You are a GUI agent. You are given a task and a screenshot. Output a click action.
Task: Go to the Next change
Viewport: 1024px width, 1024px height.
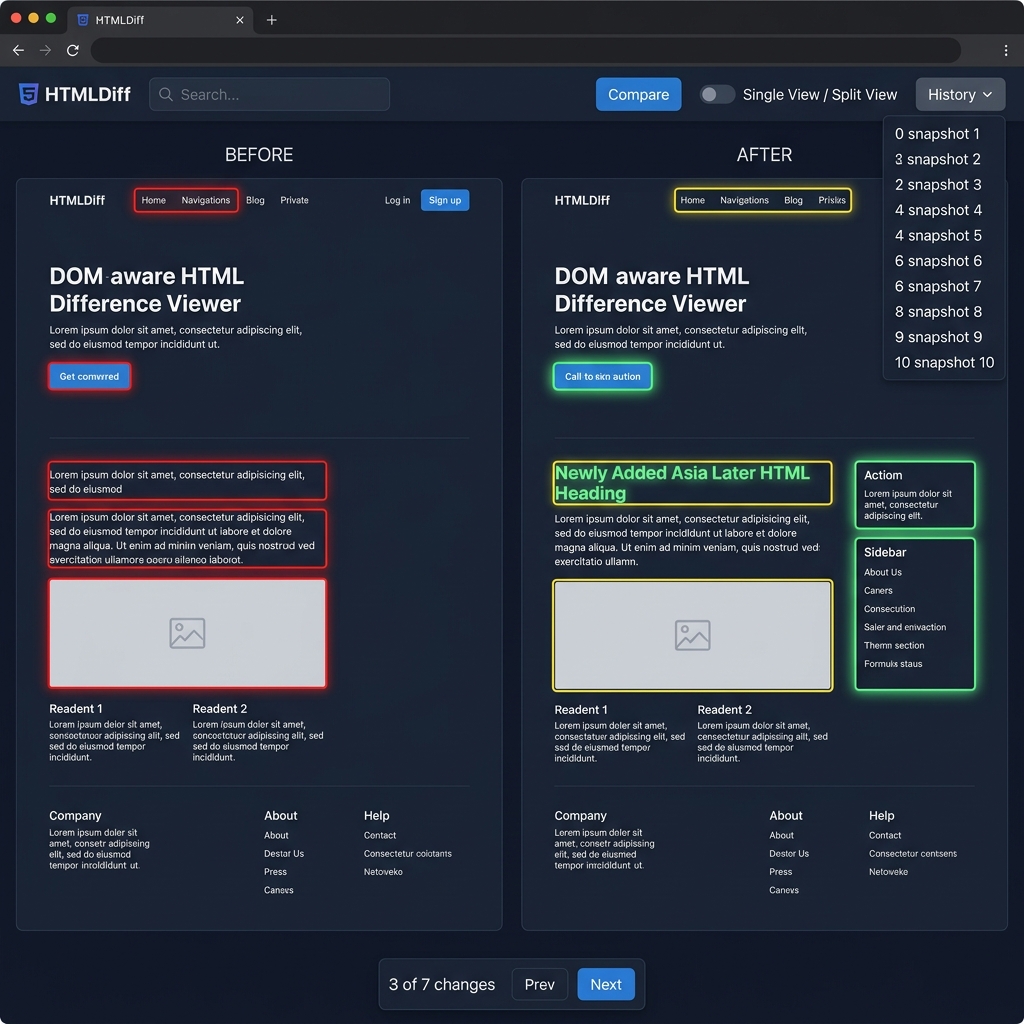pyautogui.click(x=605, y=984)
